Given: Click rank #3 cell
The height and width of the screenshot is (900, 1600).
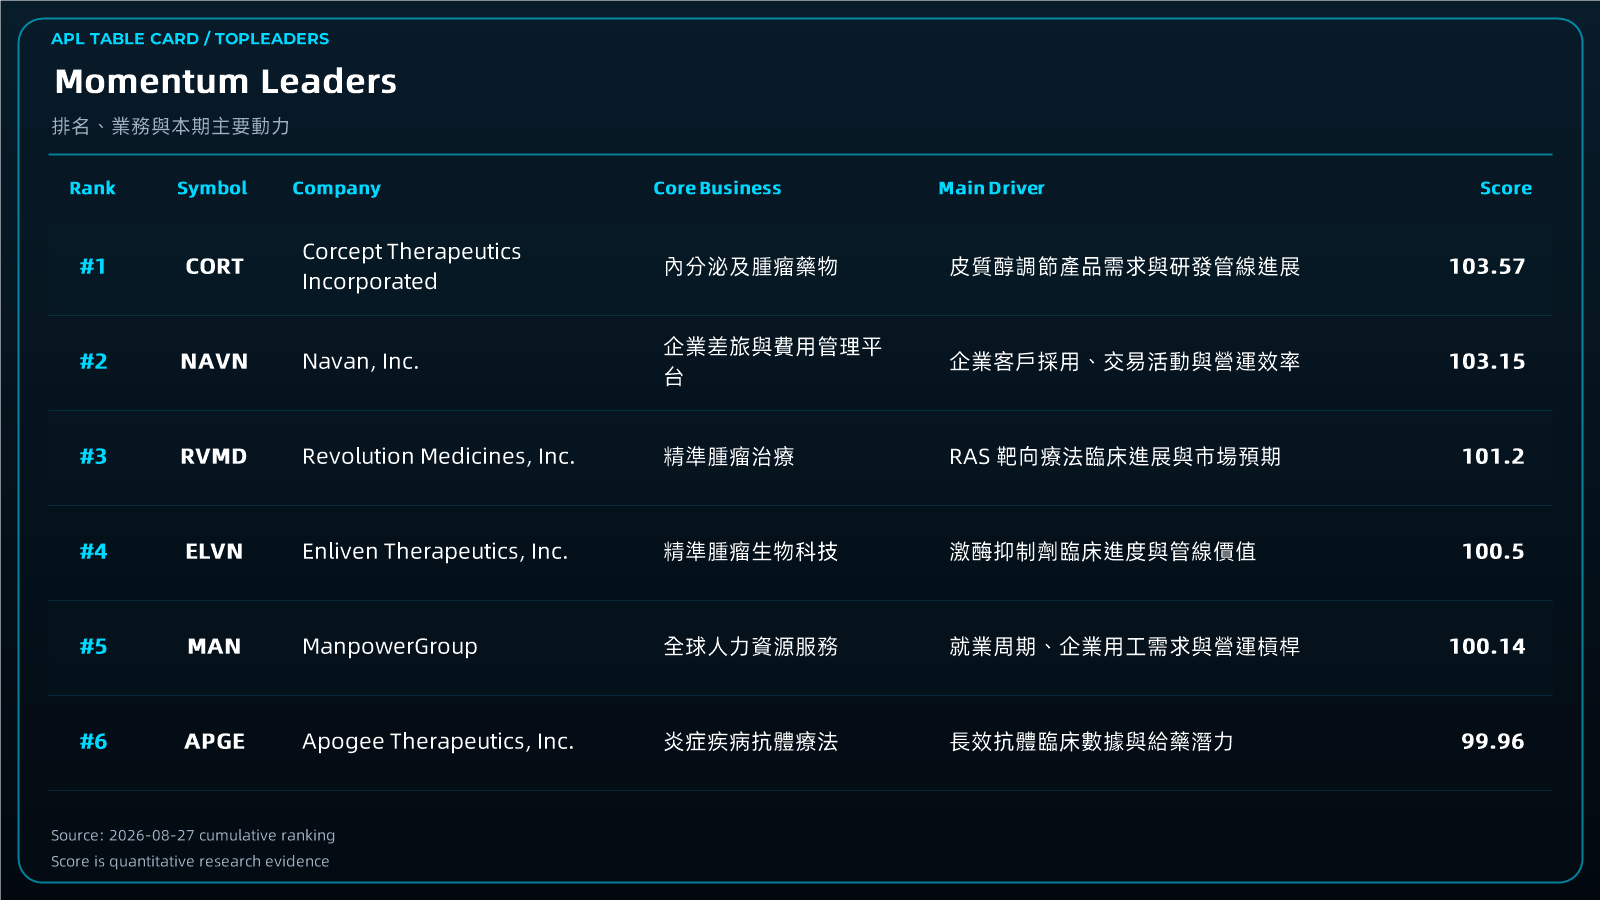Looking at the screenshot, I should (93, 456).
